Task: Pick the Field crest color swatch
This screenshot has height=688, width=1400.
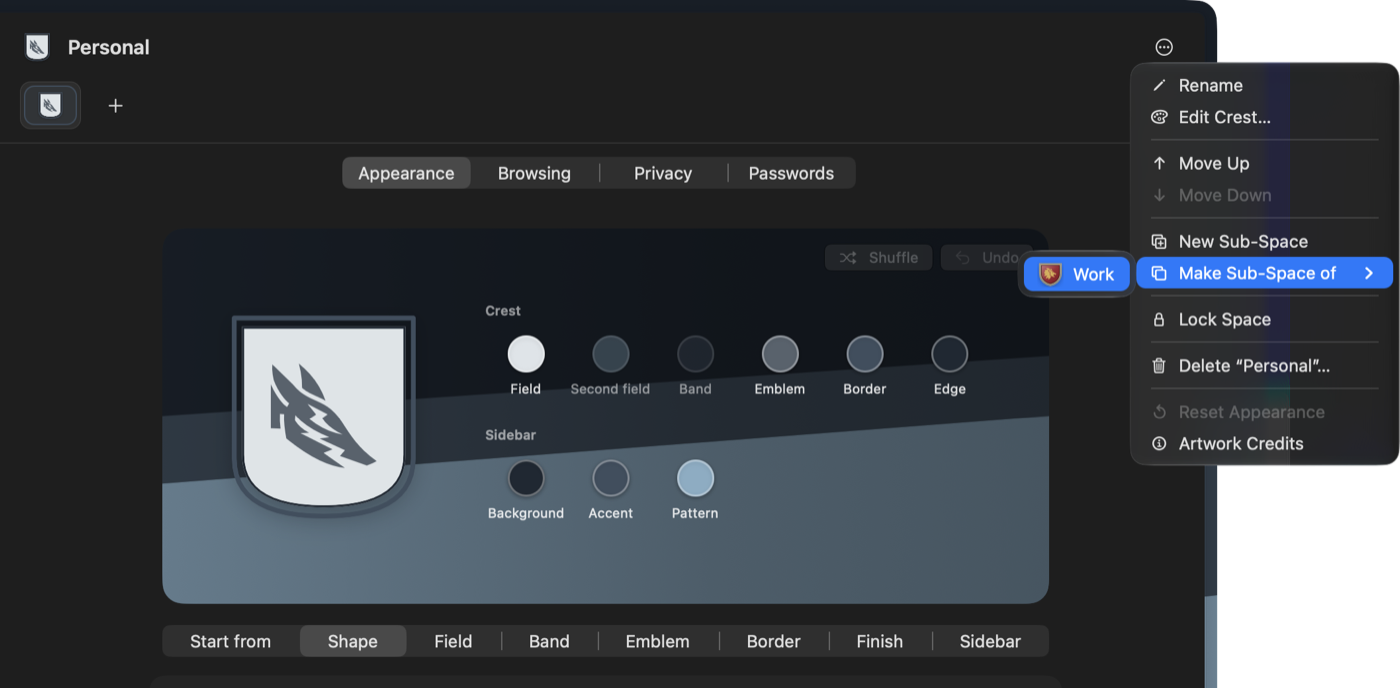Action: [x=526, y=354]
